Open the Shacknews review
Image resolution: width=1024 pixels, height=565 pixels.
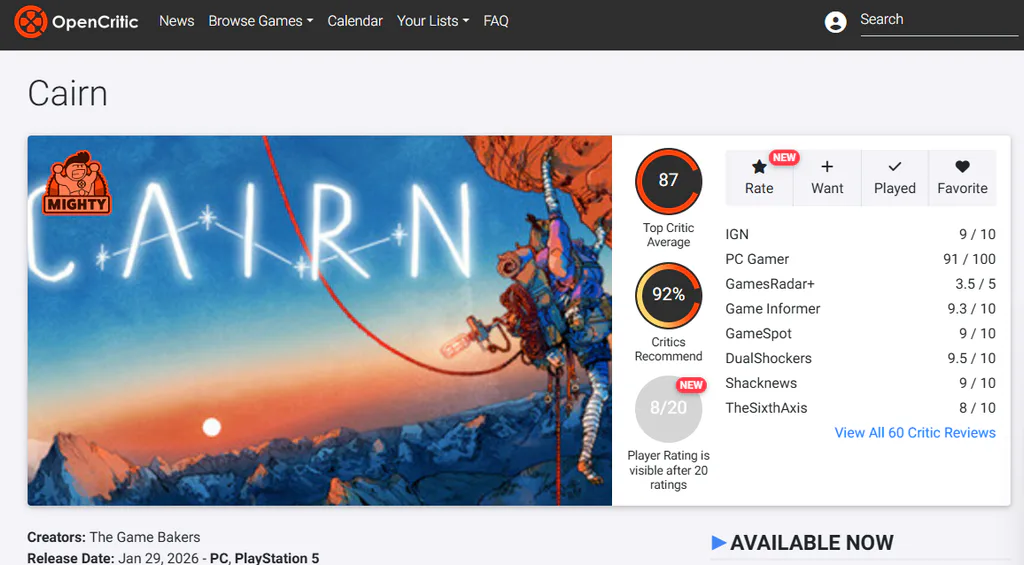click(860, 383)
